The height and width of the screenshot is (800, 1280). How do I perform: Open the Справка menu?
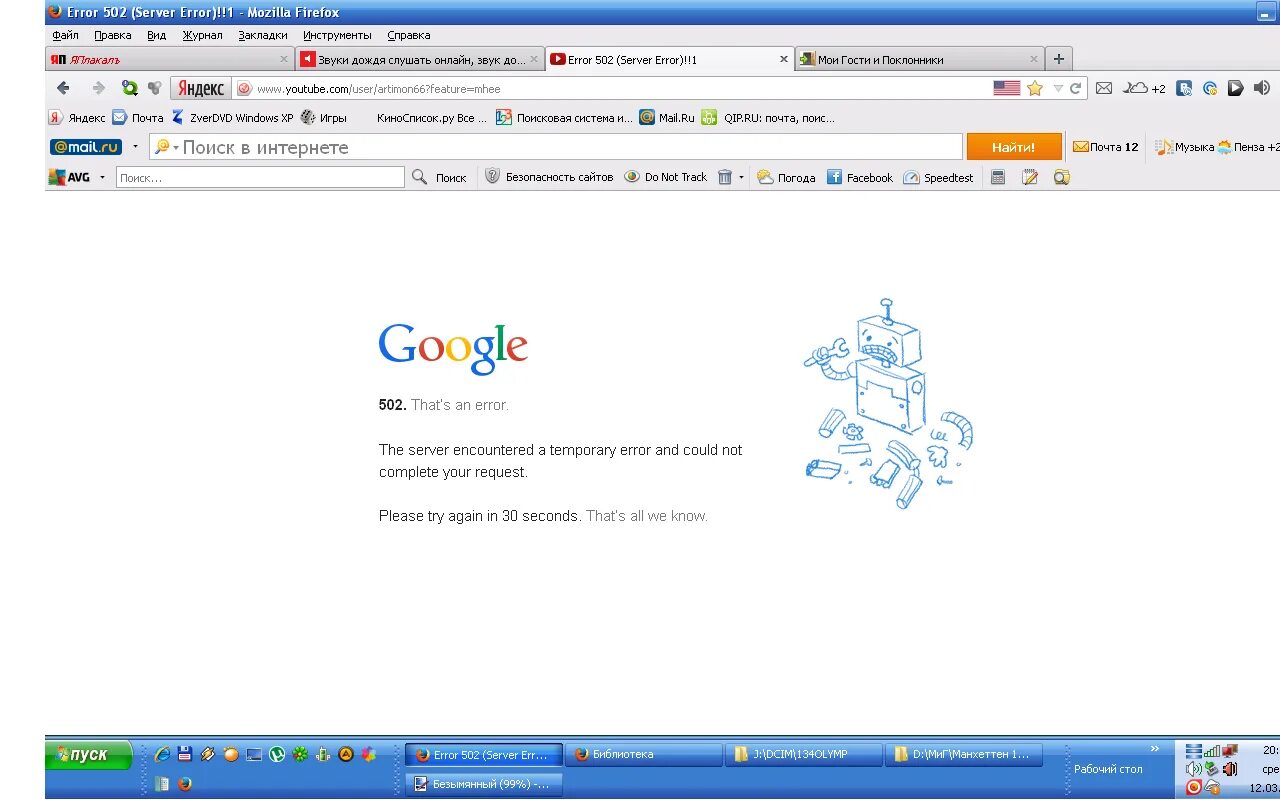pos(408,35)
